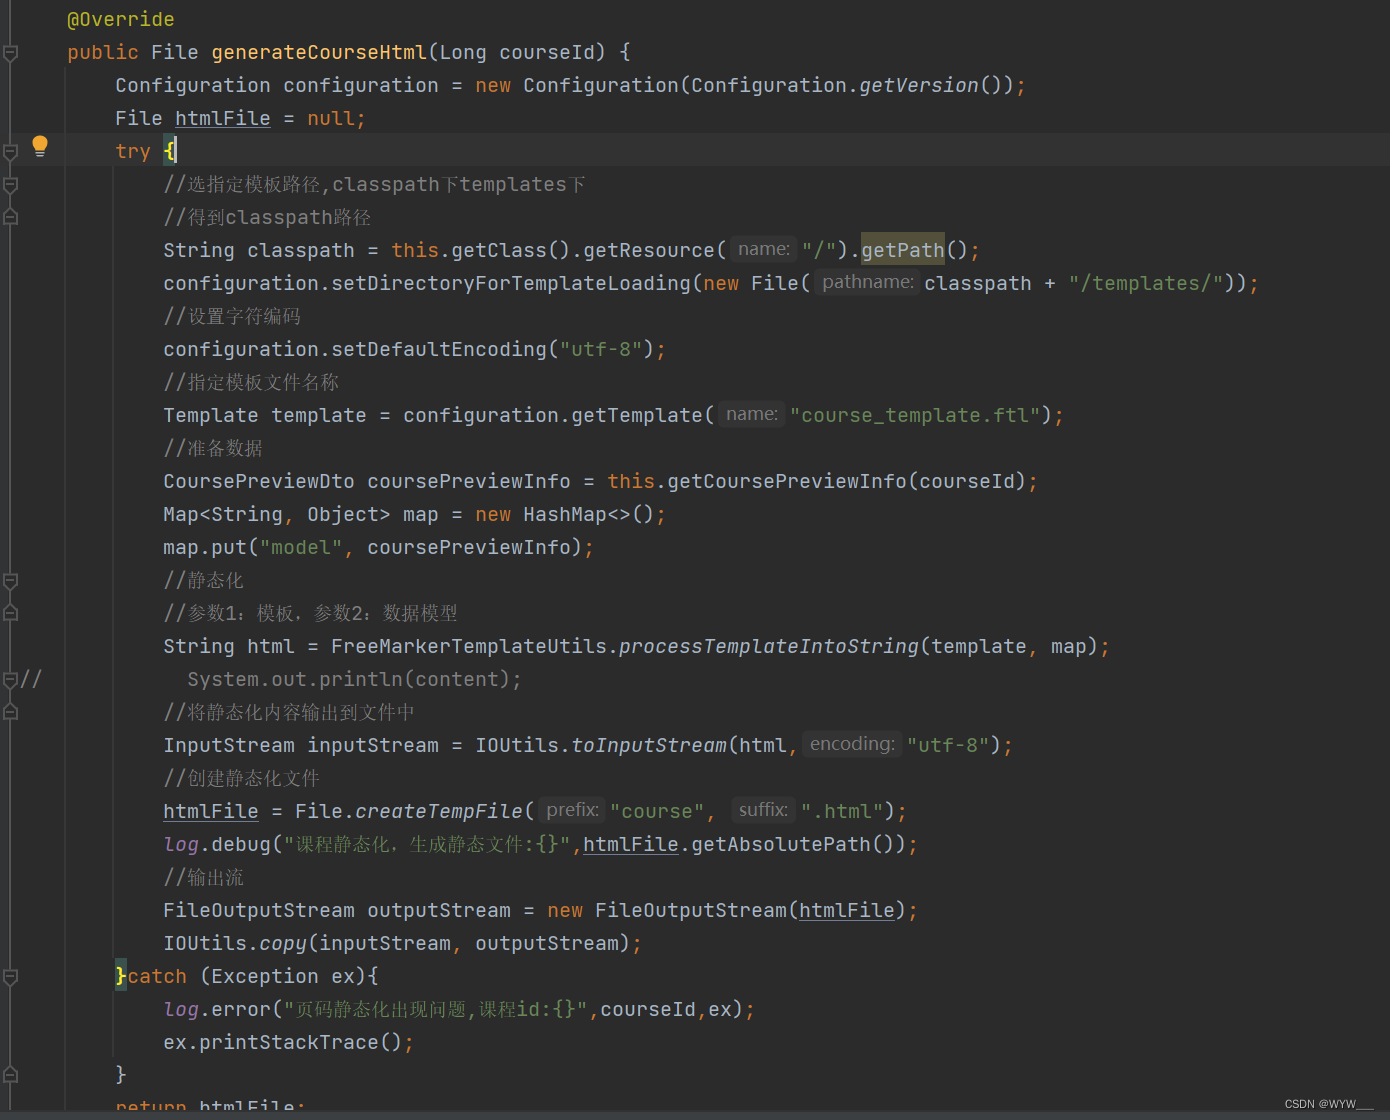Click 'name:' hint in getTemplate call
1390x1120 pixels.
752,414
